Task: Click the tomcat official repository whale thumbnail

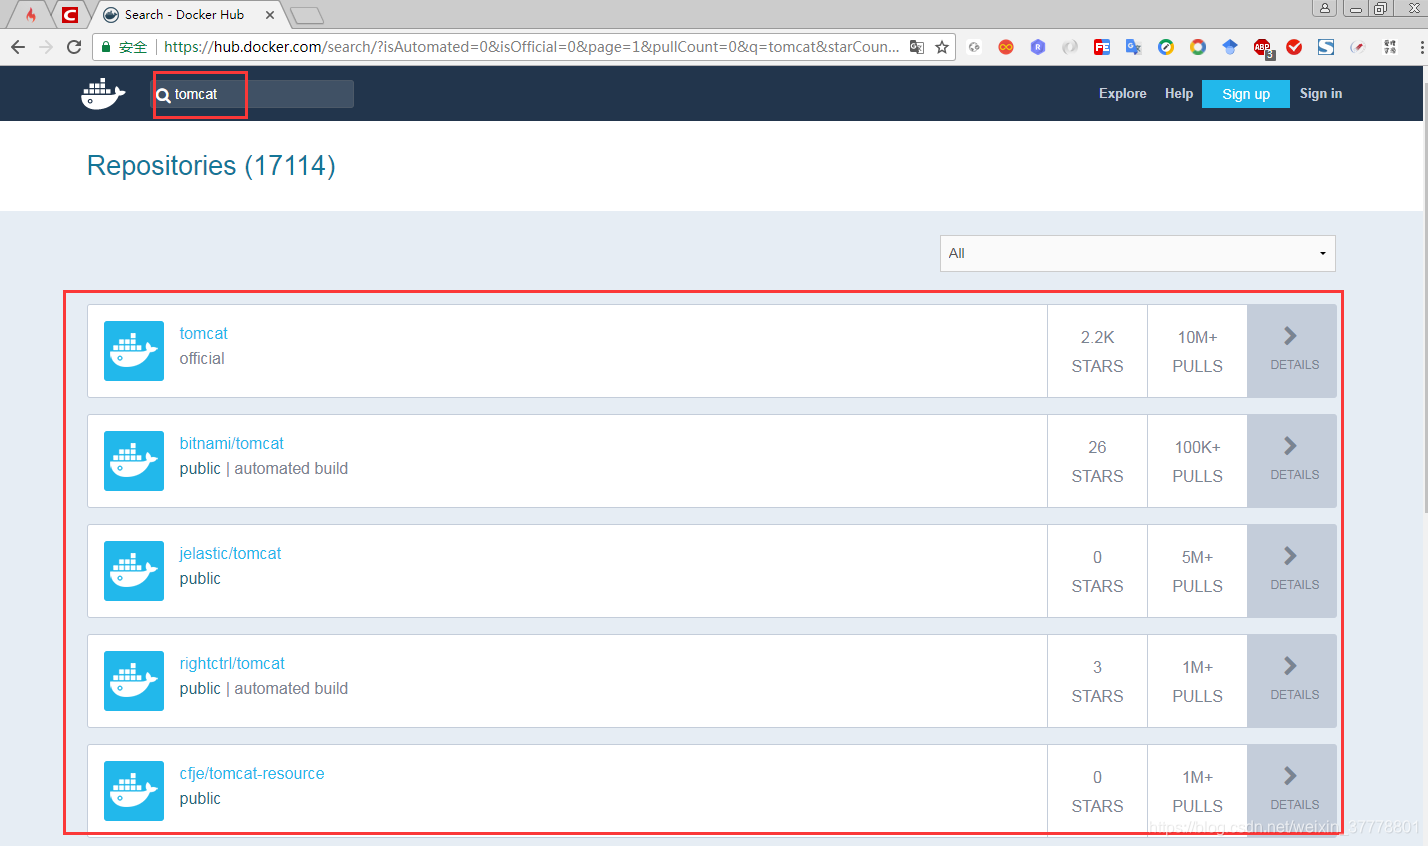Action: click(134, 351)
